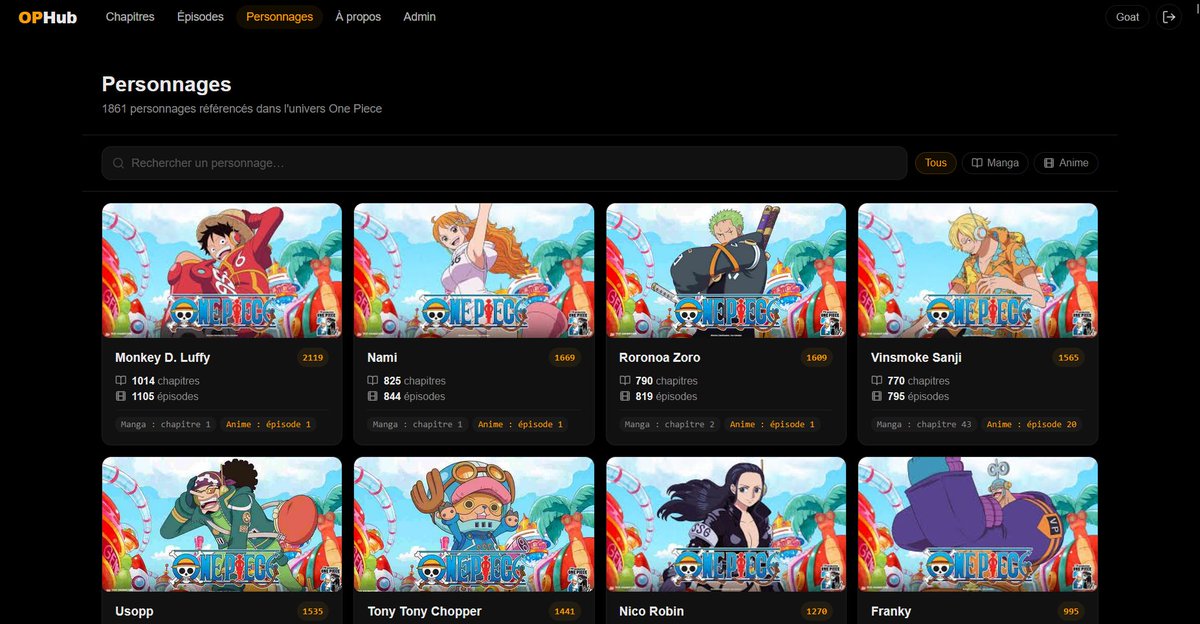
Task: Click the '790 chapitres' text
Action: [667, 381]
